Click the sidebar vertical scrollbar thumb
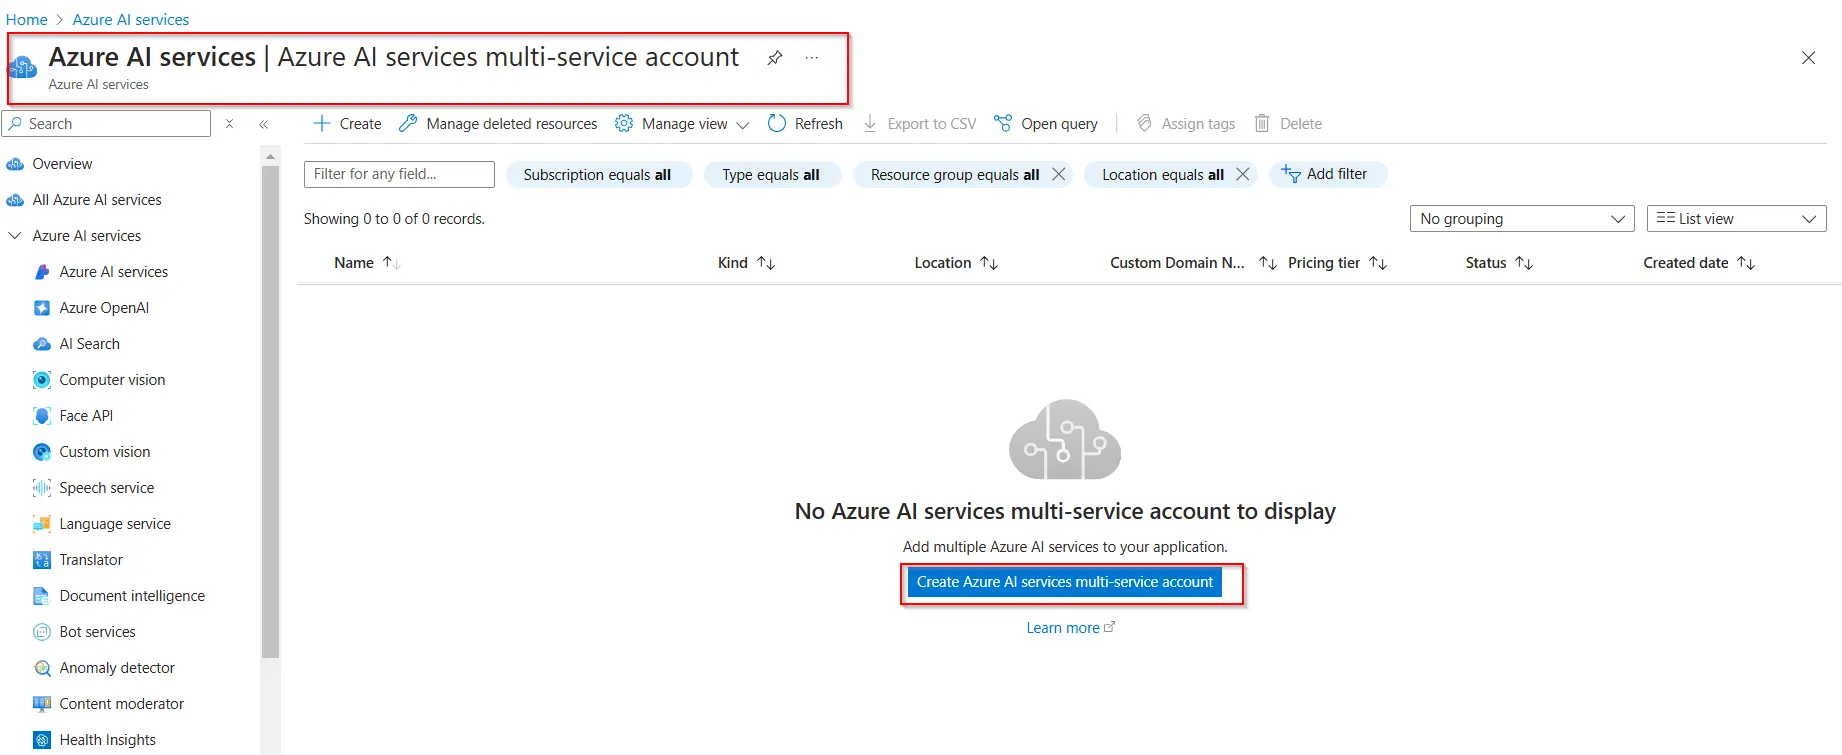The image size is (1842, 755). 270,412
